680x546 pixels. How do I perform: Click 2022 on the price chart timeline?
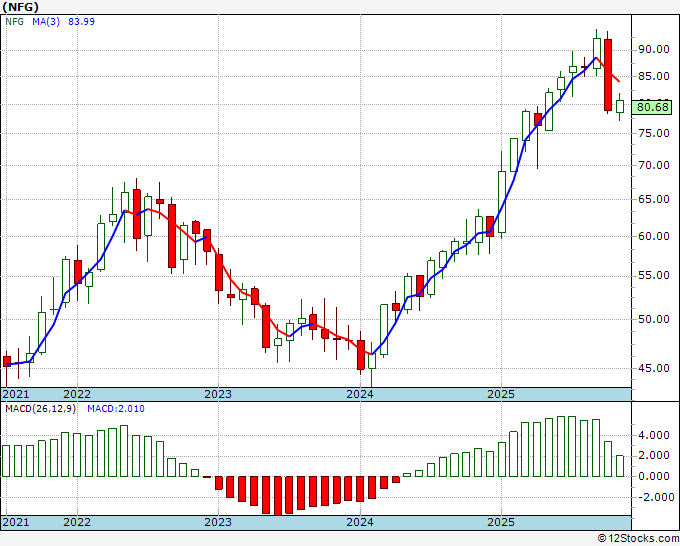(77, 394)
